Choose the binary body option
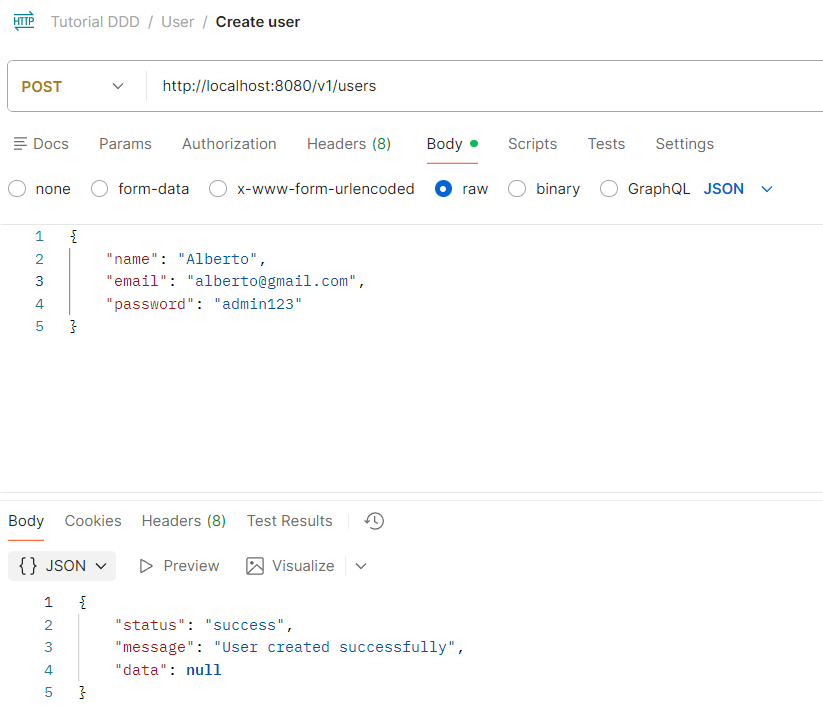 point(517,189)
